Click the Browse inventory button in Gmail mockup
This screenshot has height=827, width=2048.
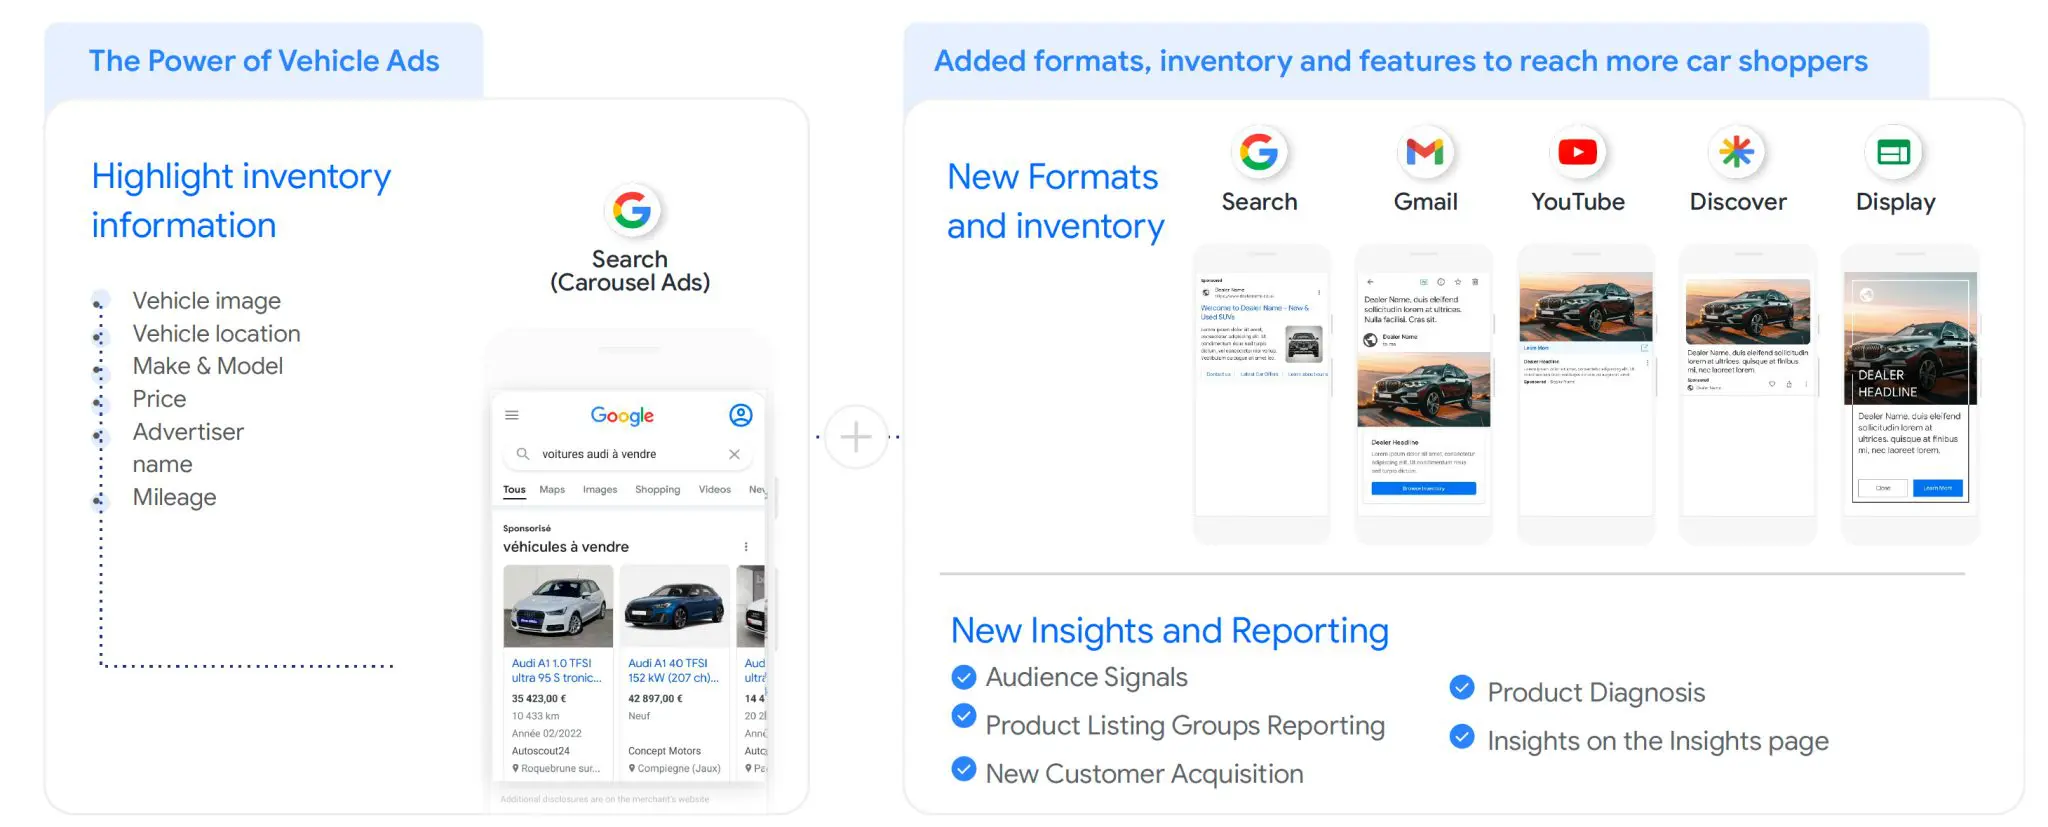[x=1423, y=488]
